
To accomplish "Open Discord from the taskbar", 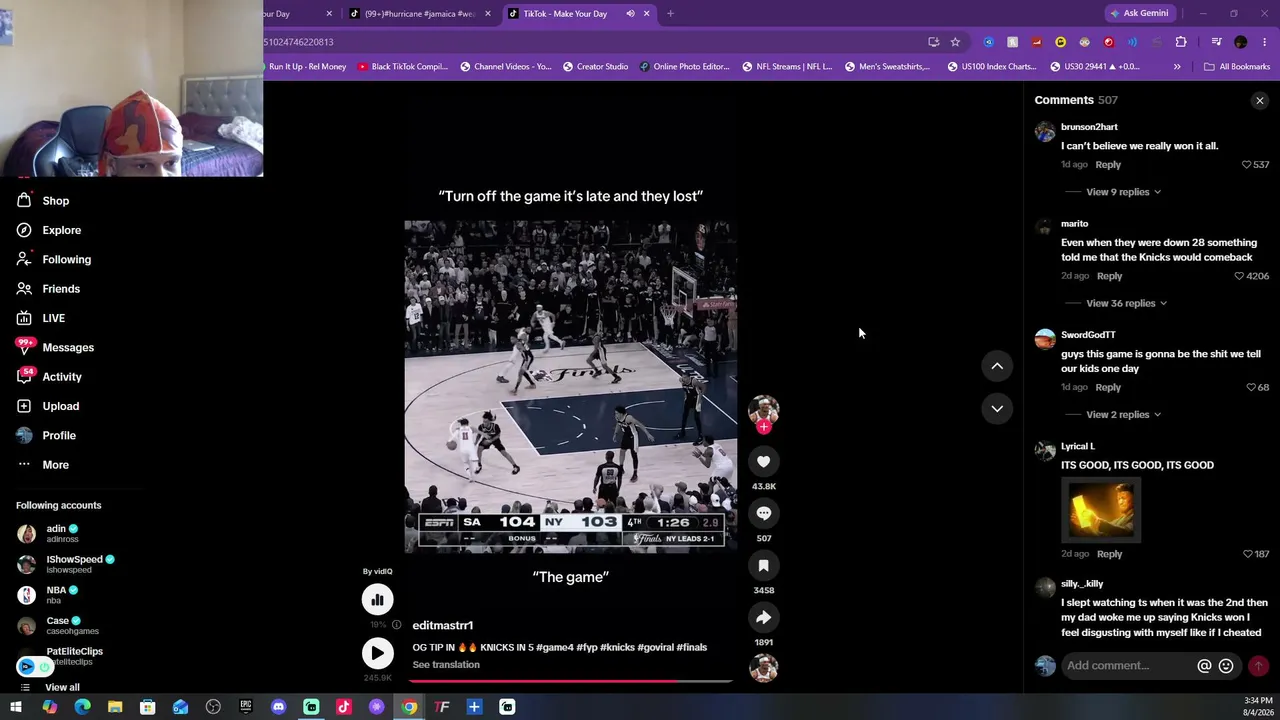I will (x=278, y=707).
